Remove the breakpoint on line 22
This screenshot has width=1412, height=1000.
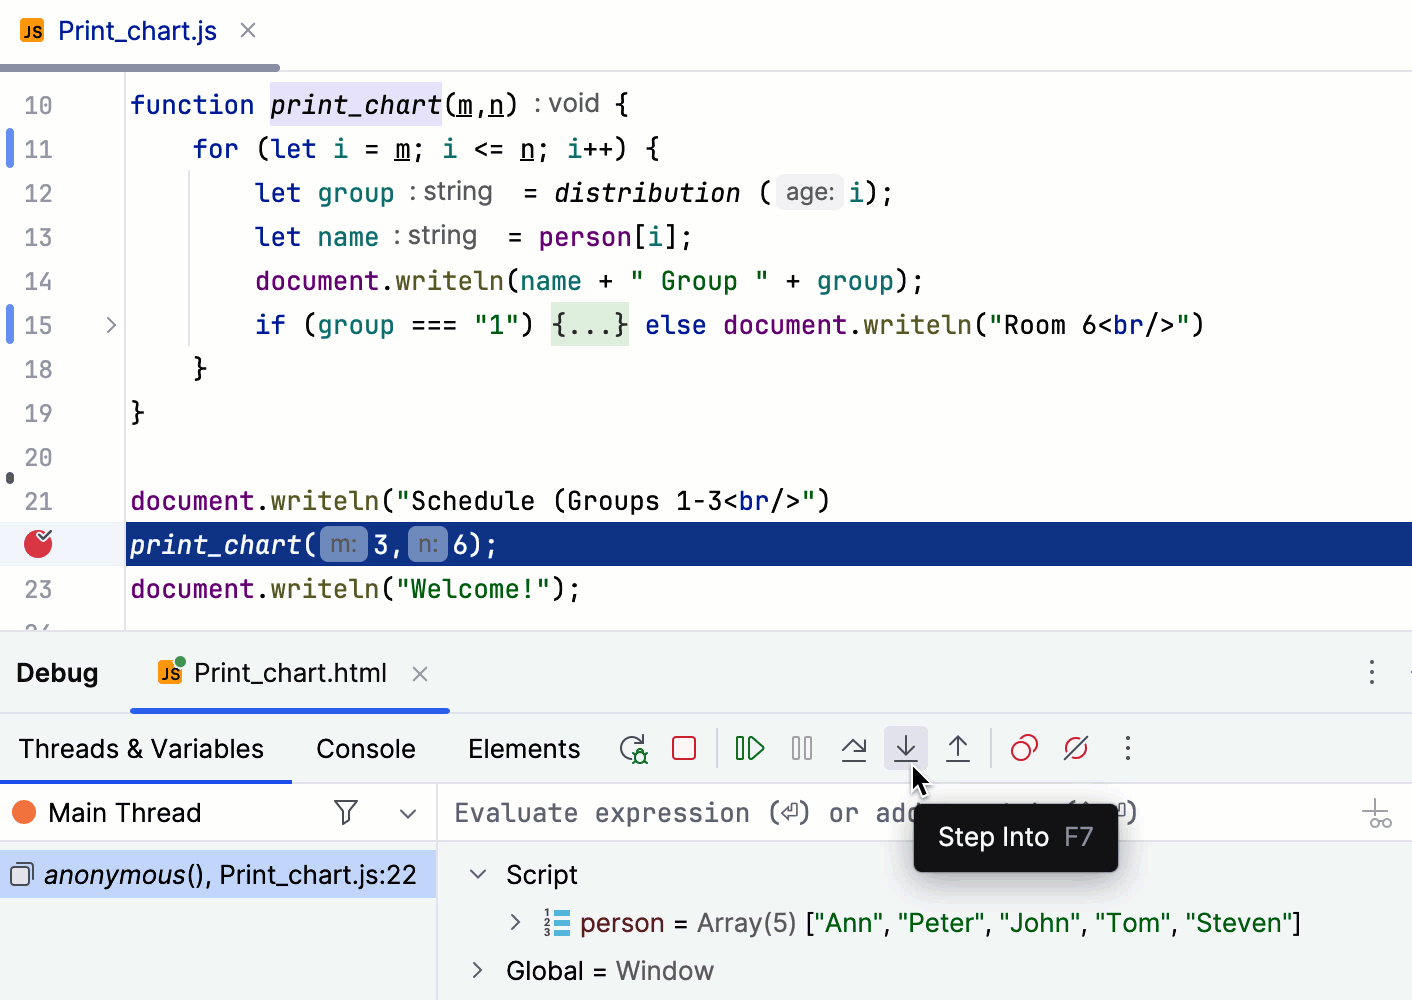coord(38,544)
